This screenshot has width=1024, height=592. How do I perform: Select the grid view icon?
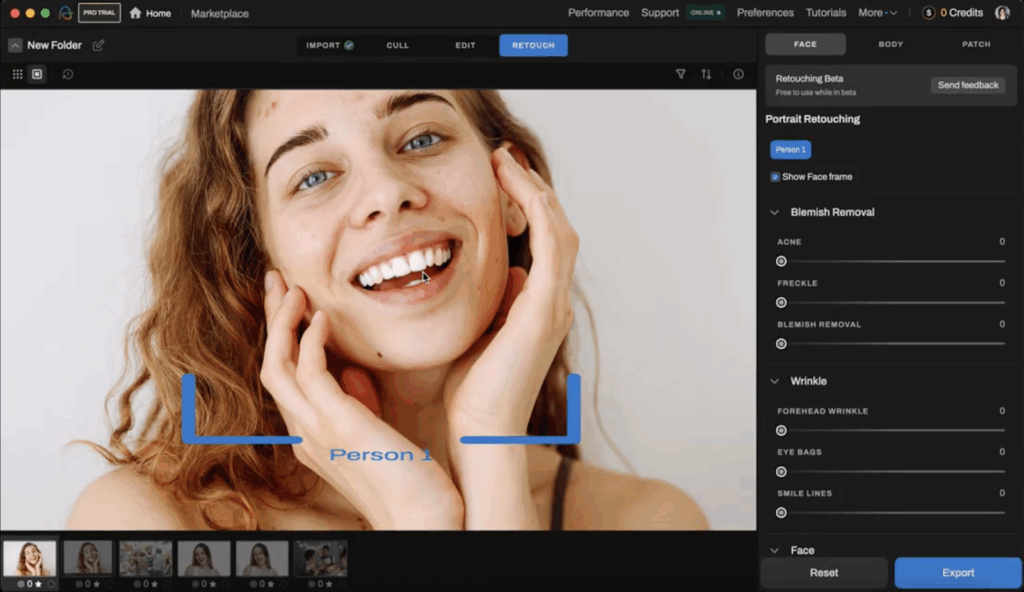click(x=17, y=73)
